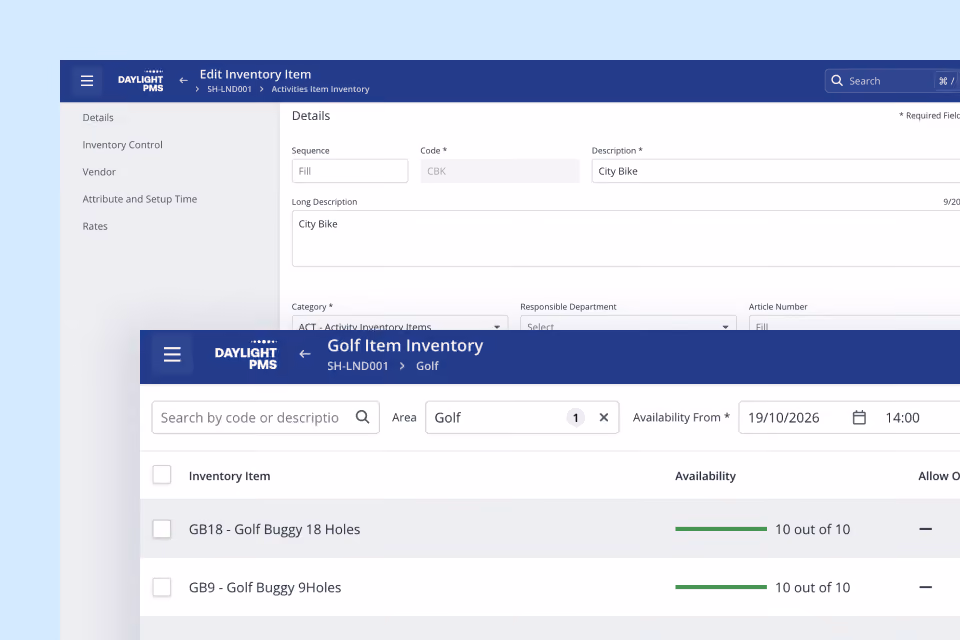Viewport: 960px width, 640px height.
Task: Select Attribute and Setup Time section
Action: [x=140, y=199]
